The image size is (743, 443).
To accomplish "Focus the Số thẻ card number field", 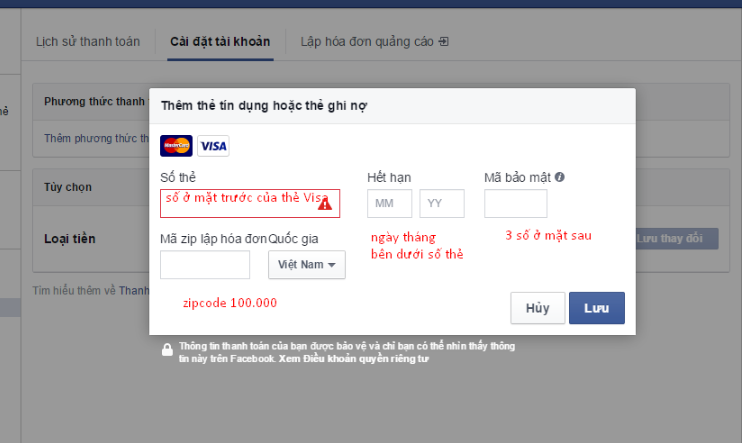I will (x=250, y=203).
